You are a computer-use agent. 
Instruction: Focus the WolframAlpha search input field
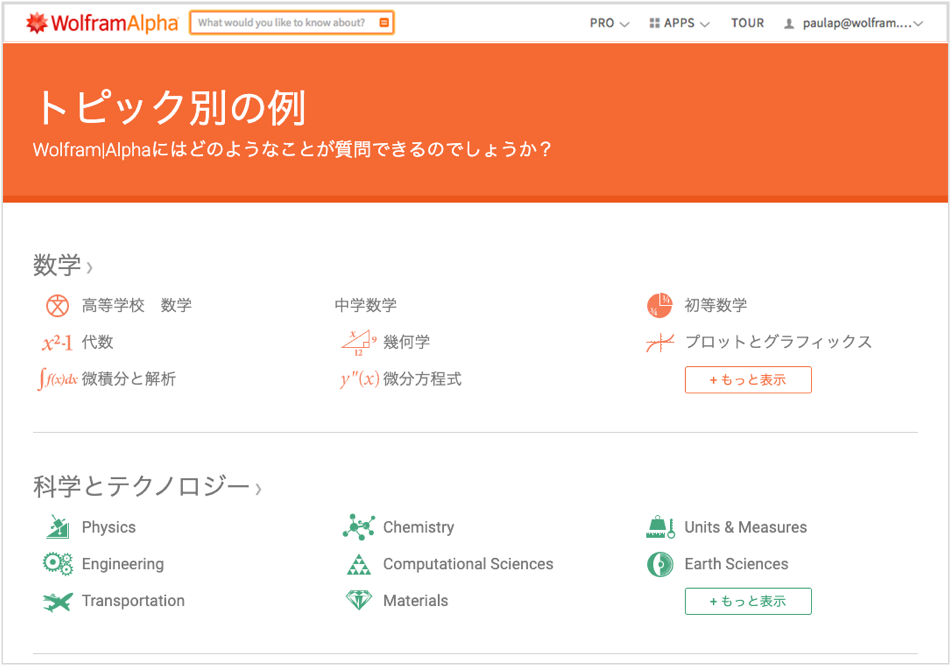pyautogui.click(x=282, y=23)
